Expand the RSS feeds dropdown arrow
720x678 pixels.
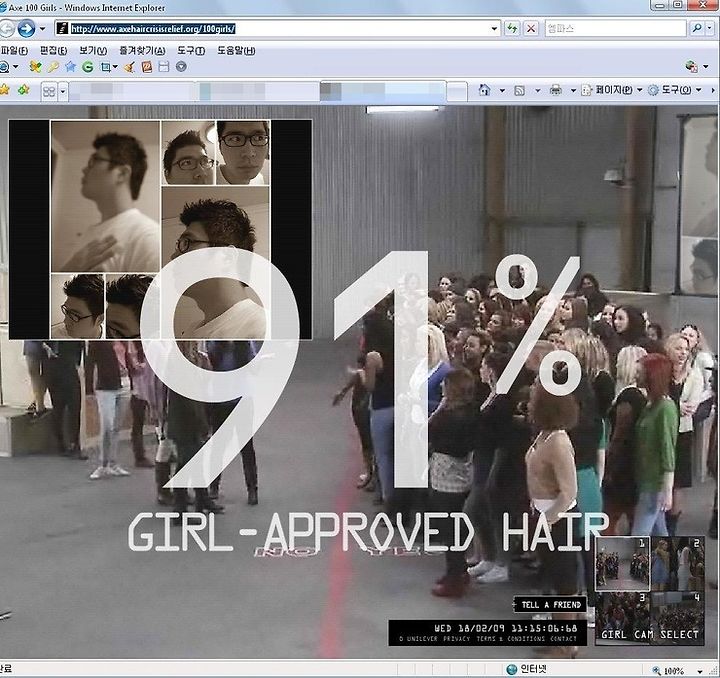pos(538,90)
